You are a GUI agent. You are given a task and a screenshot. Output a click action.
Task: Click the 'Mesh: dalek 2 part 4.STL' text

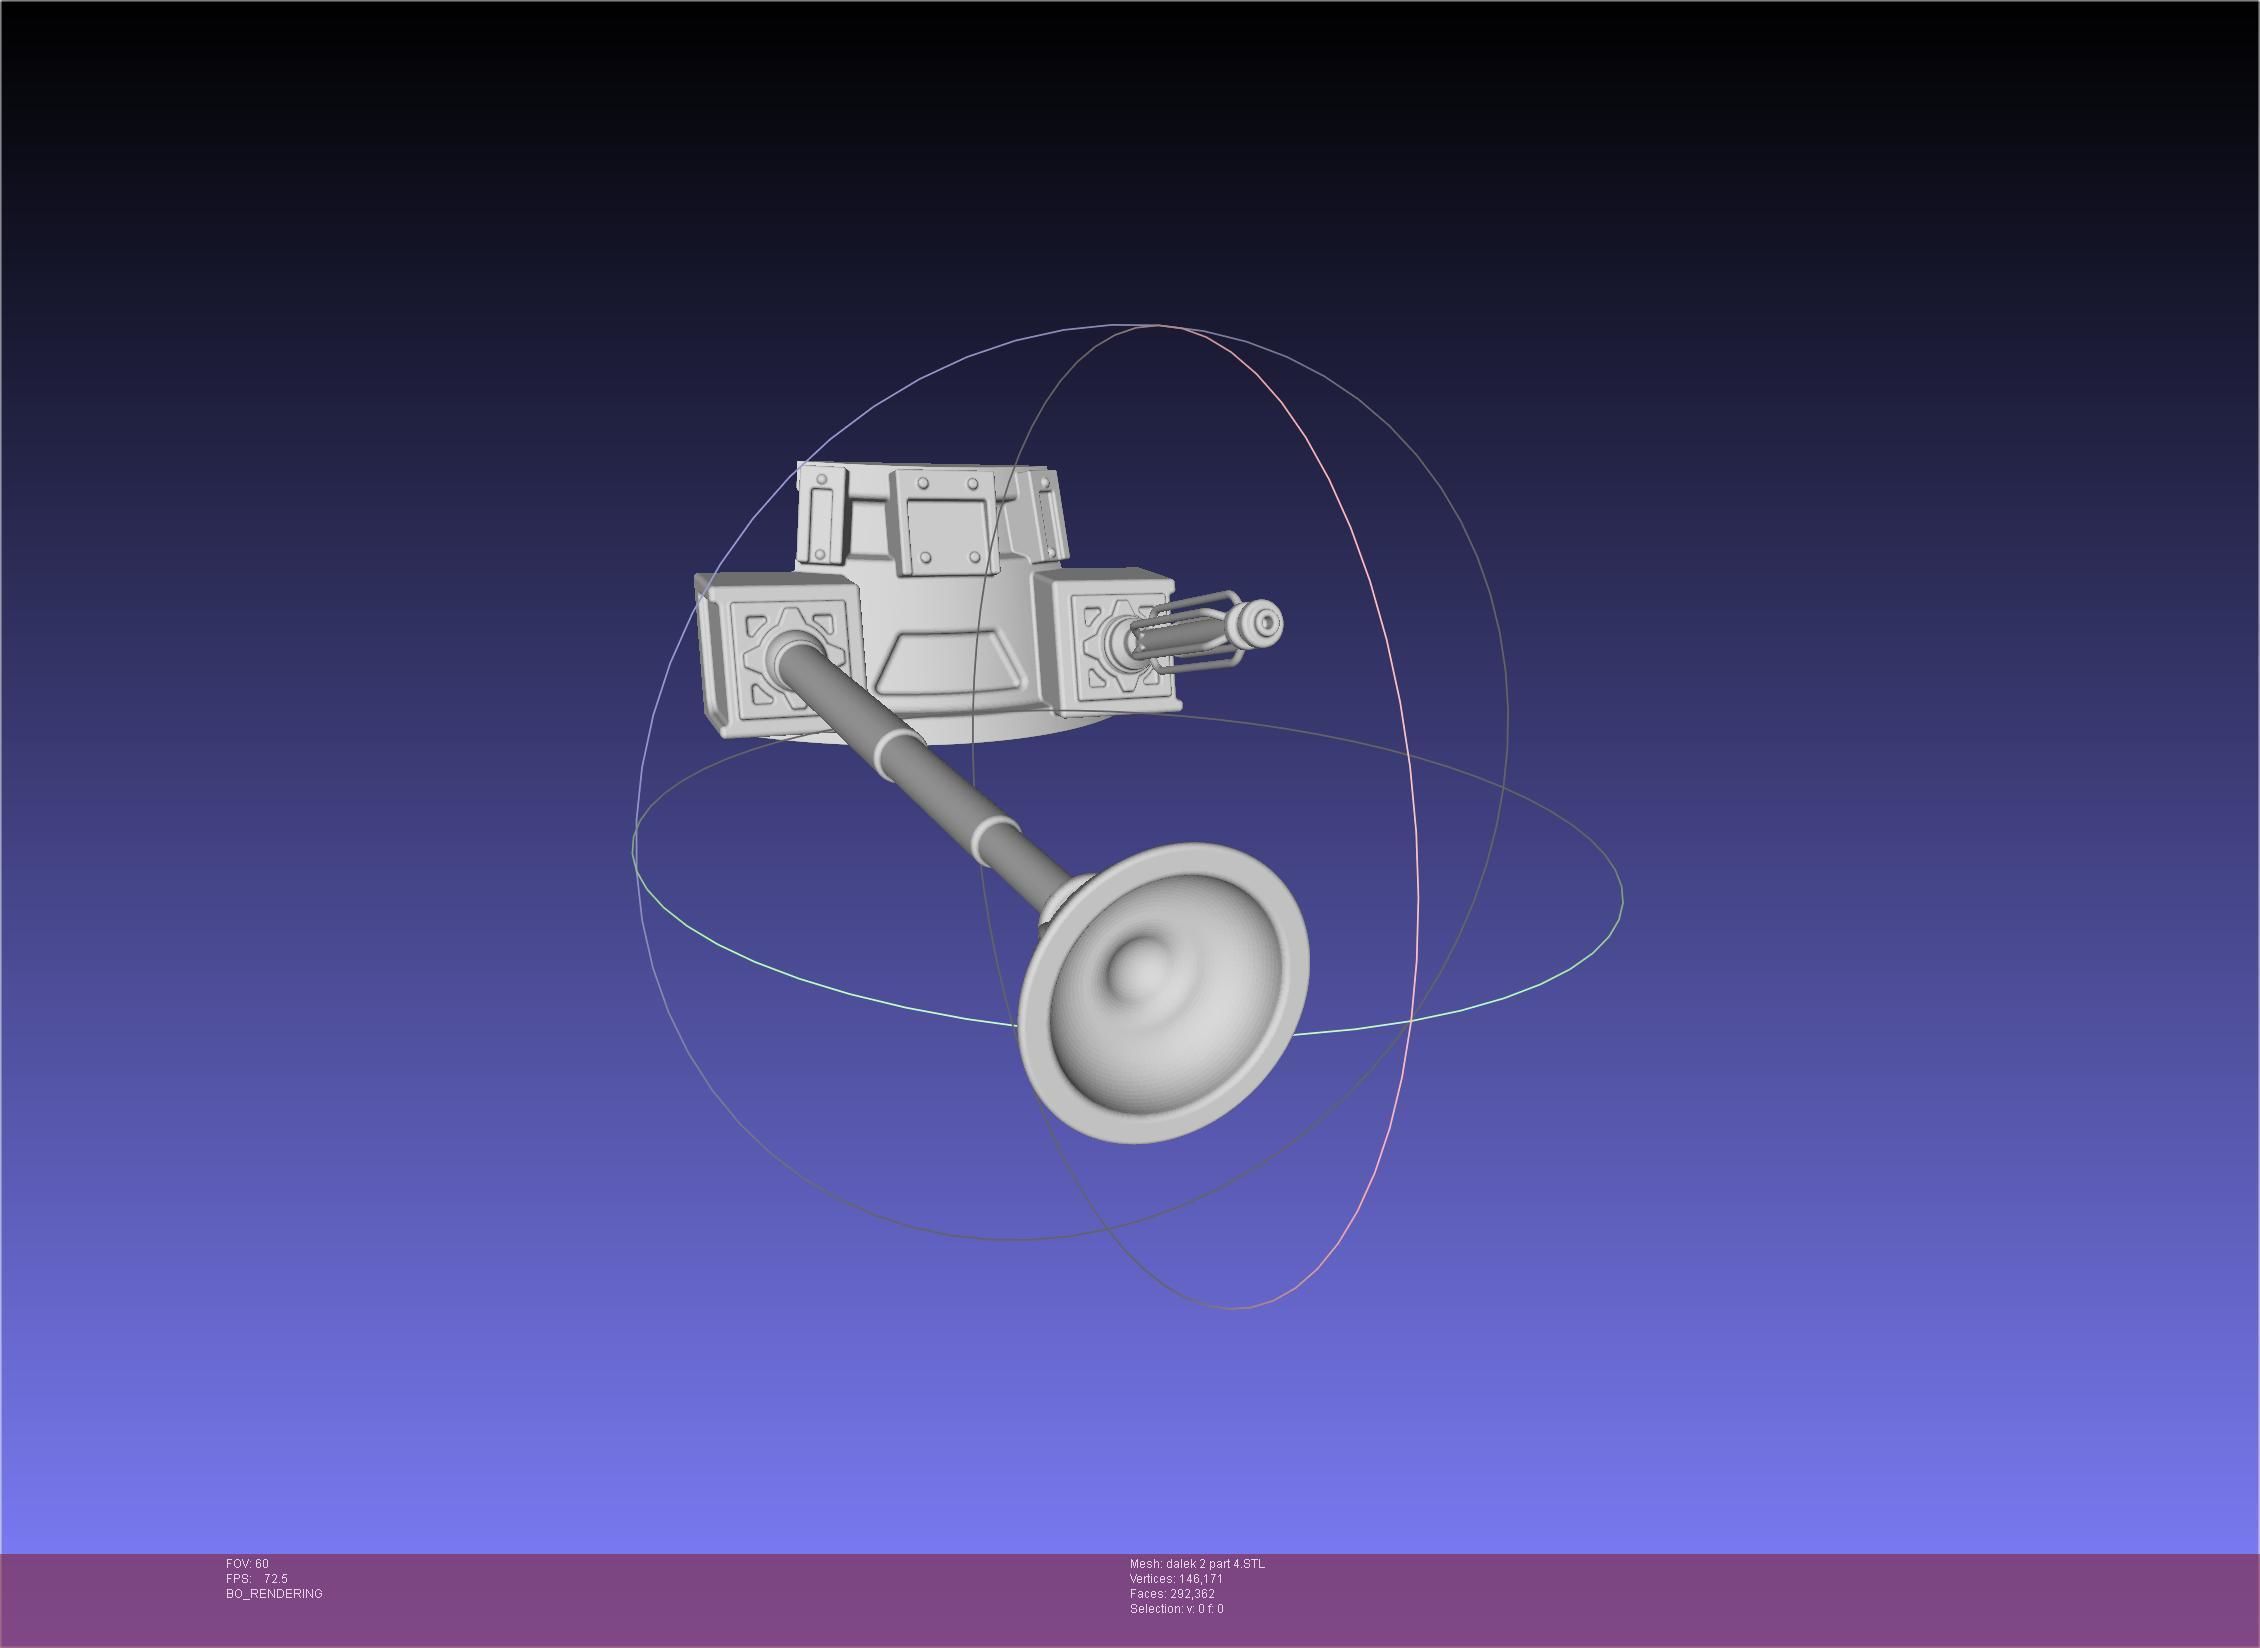[x=1197, y=1564]
